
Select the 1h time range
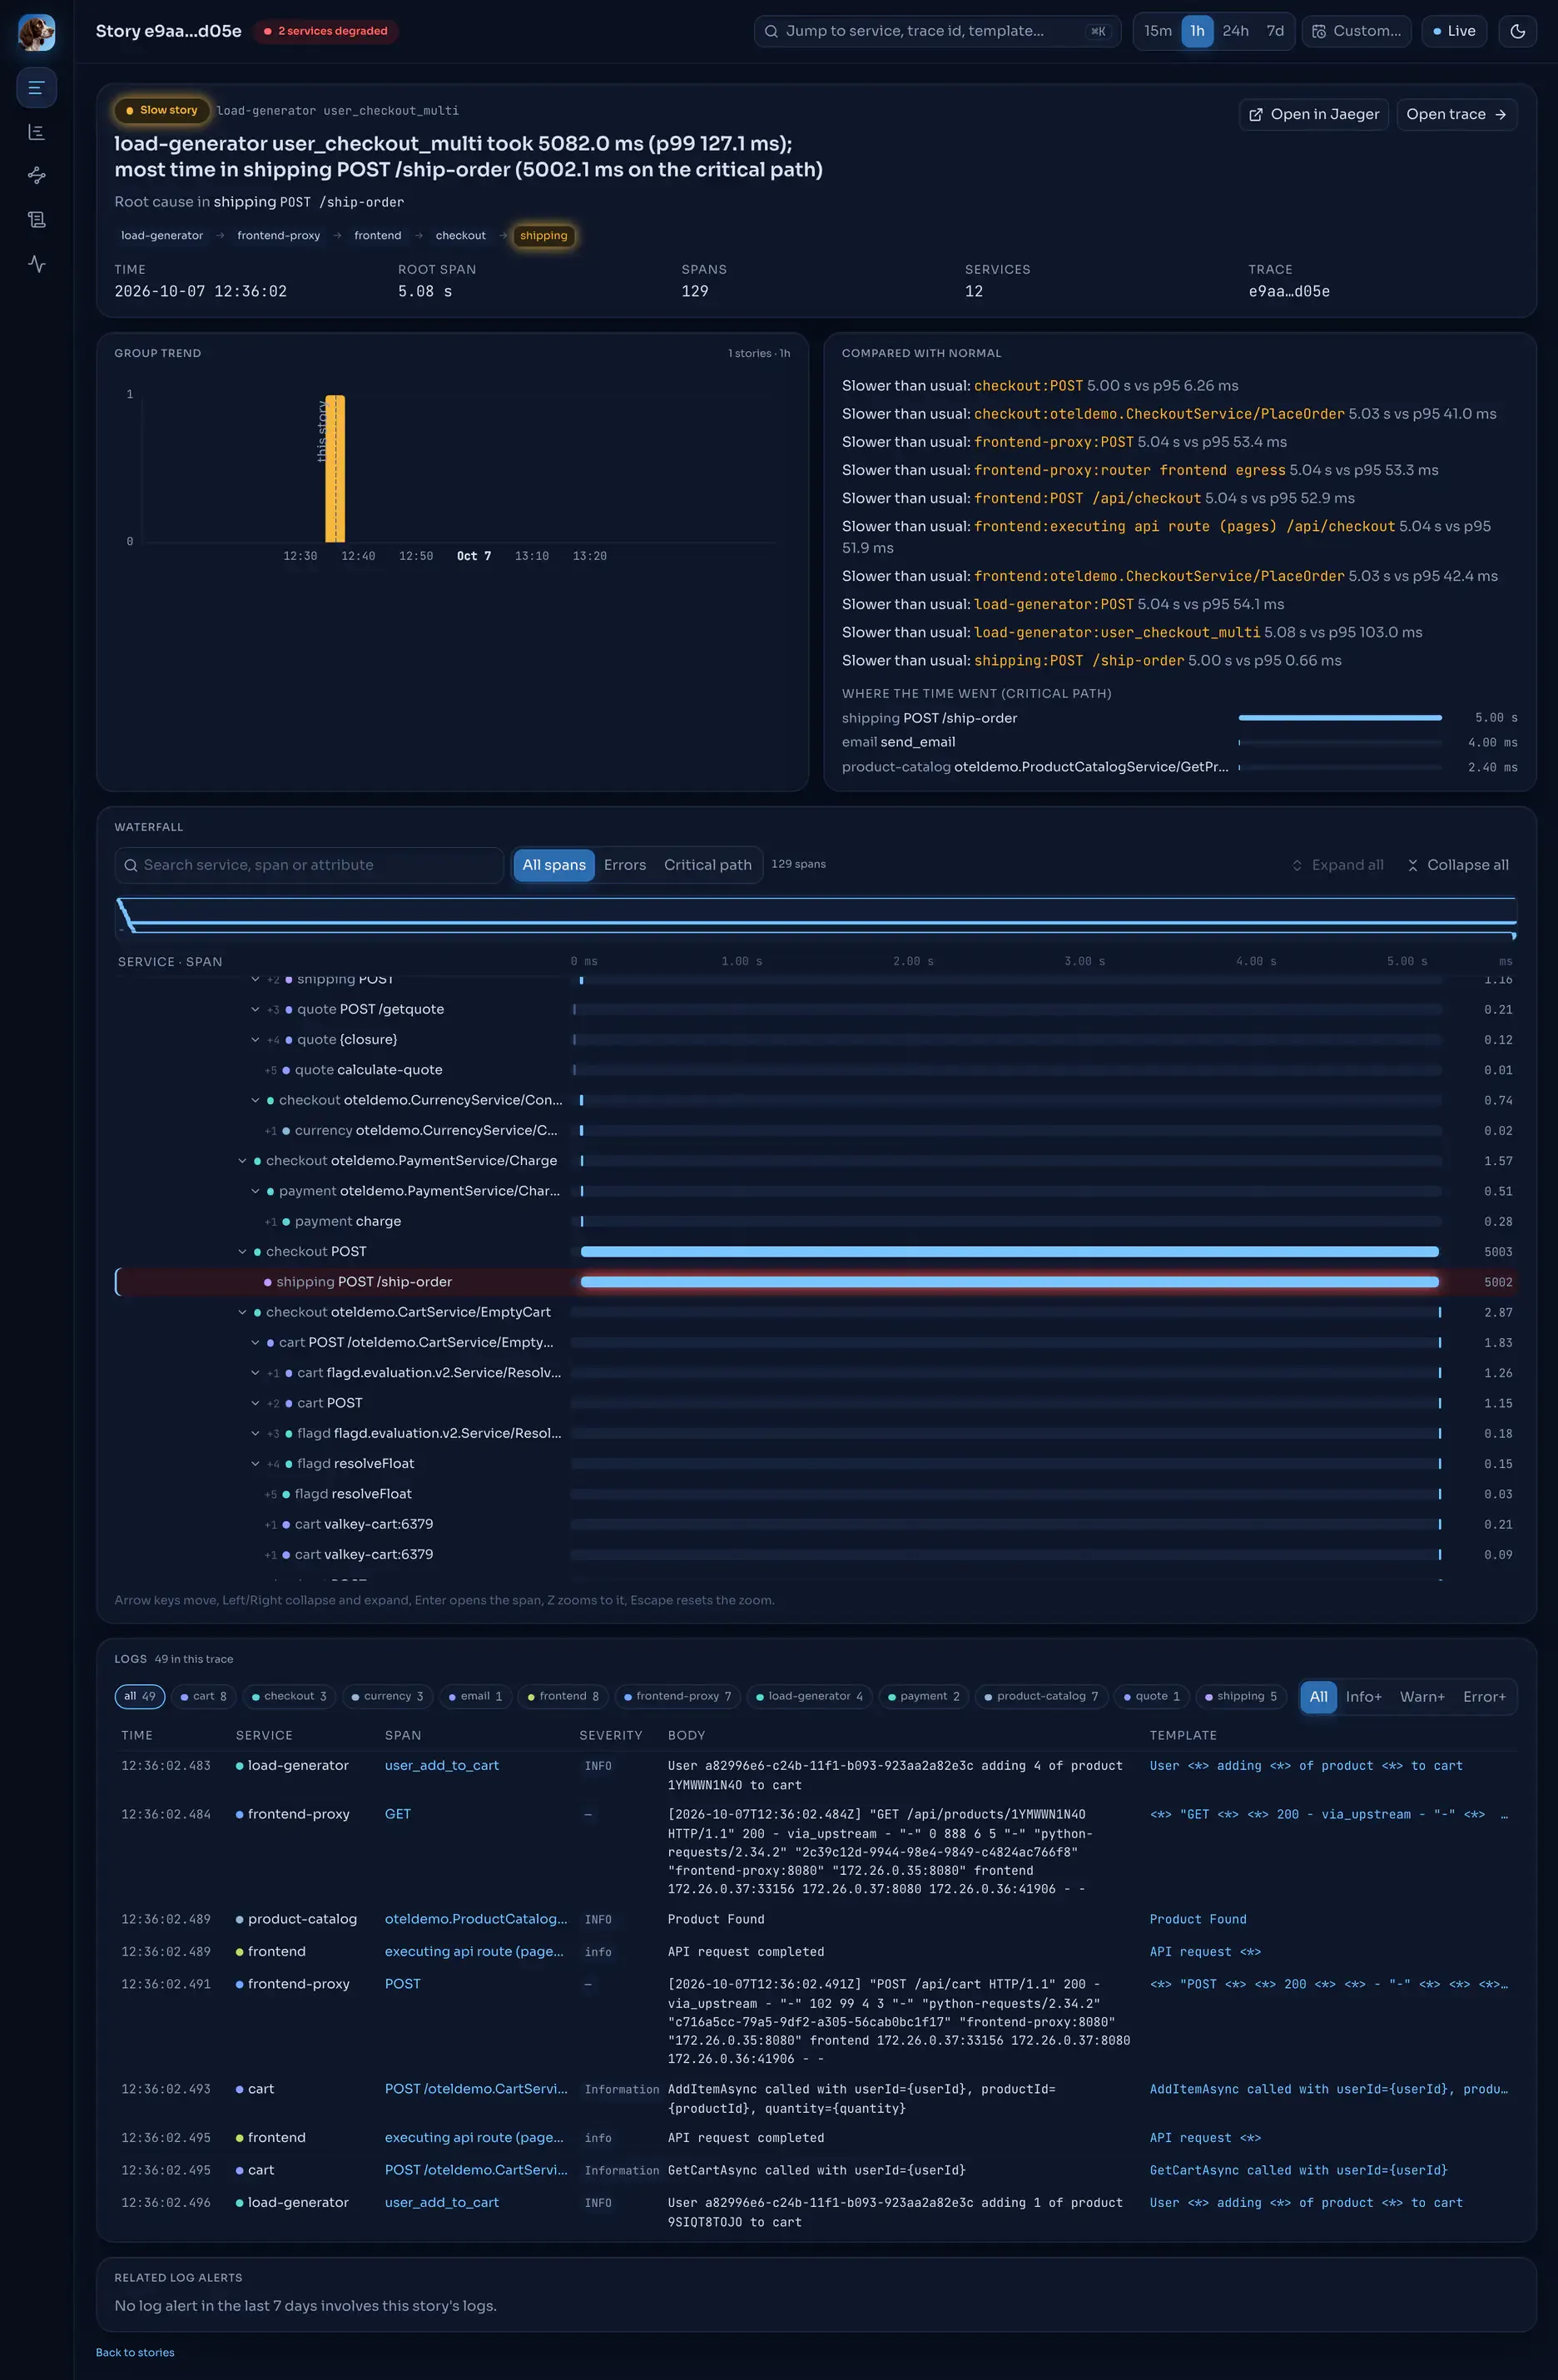[1197, 31]
